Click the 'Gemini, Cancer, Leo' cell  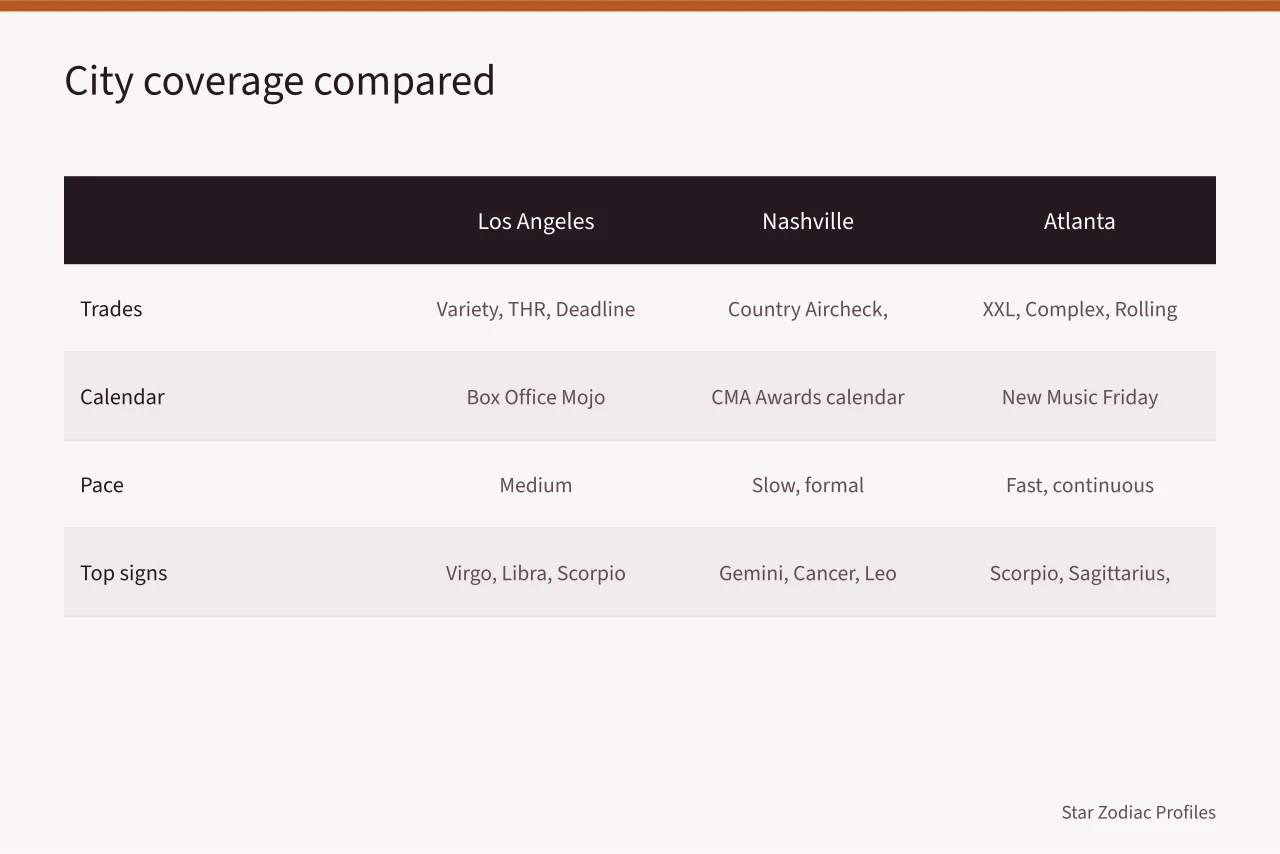[808, 573]
